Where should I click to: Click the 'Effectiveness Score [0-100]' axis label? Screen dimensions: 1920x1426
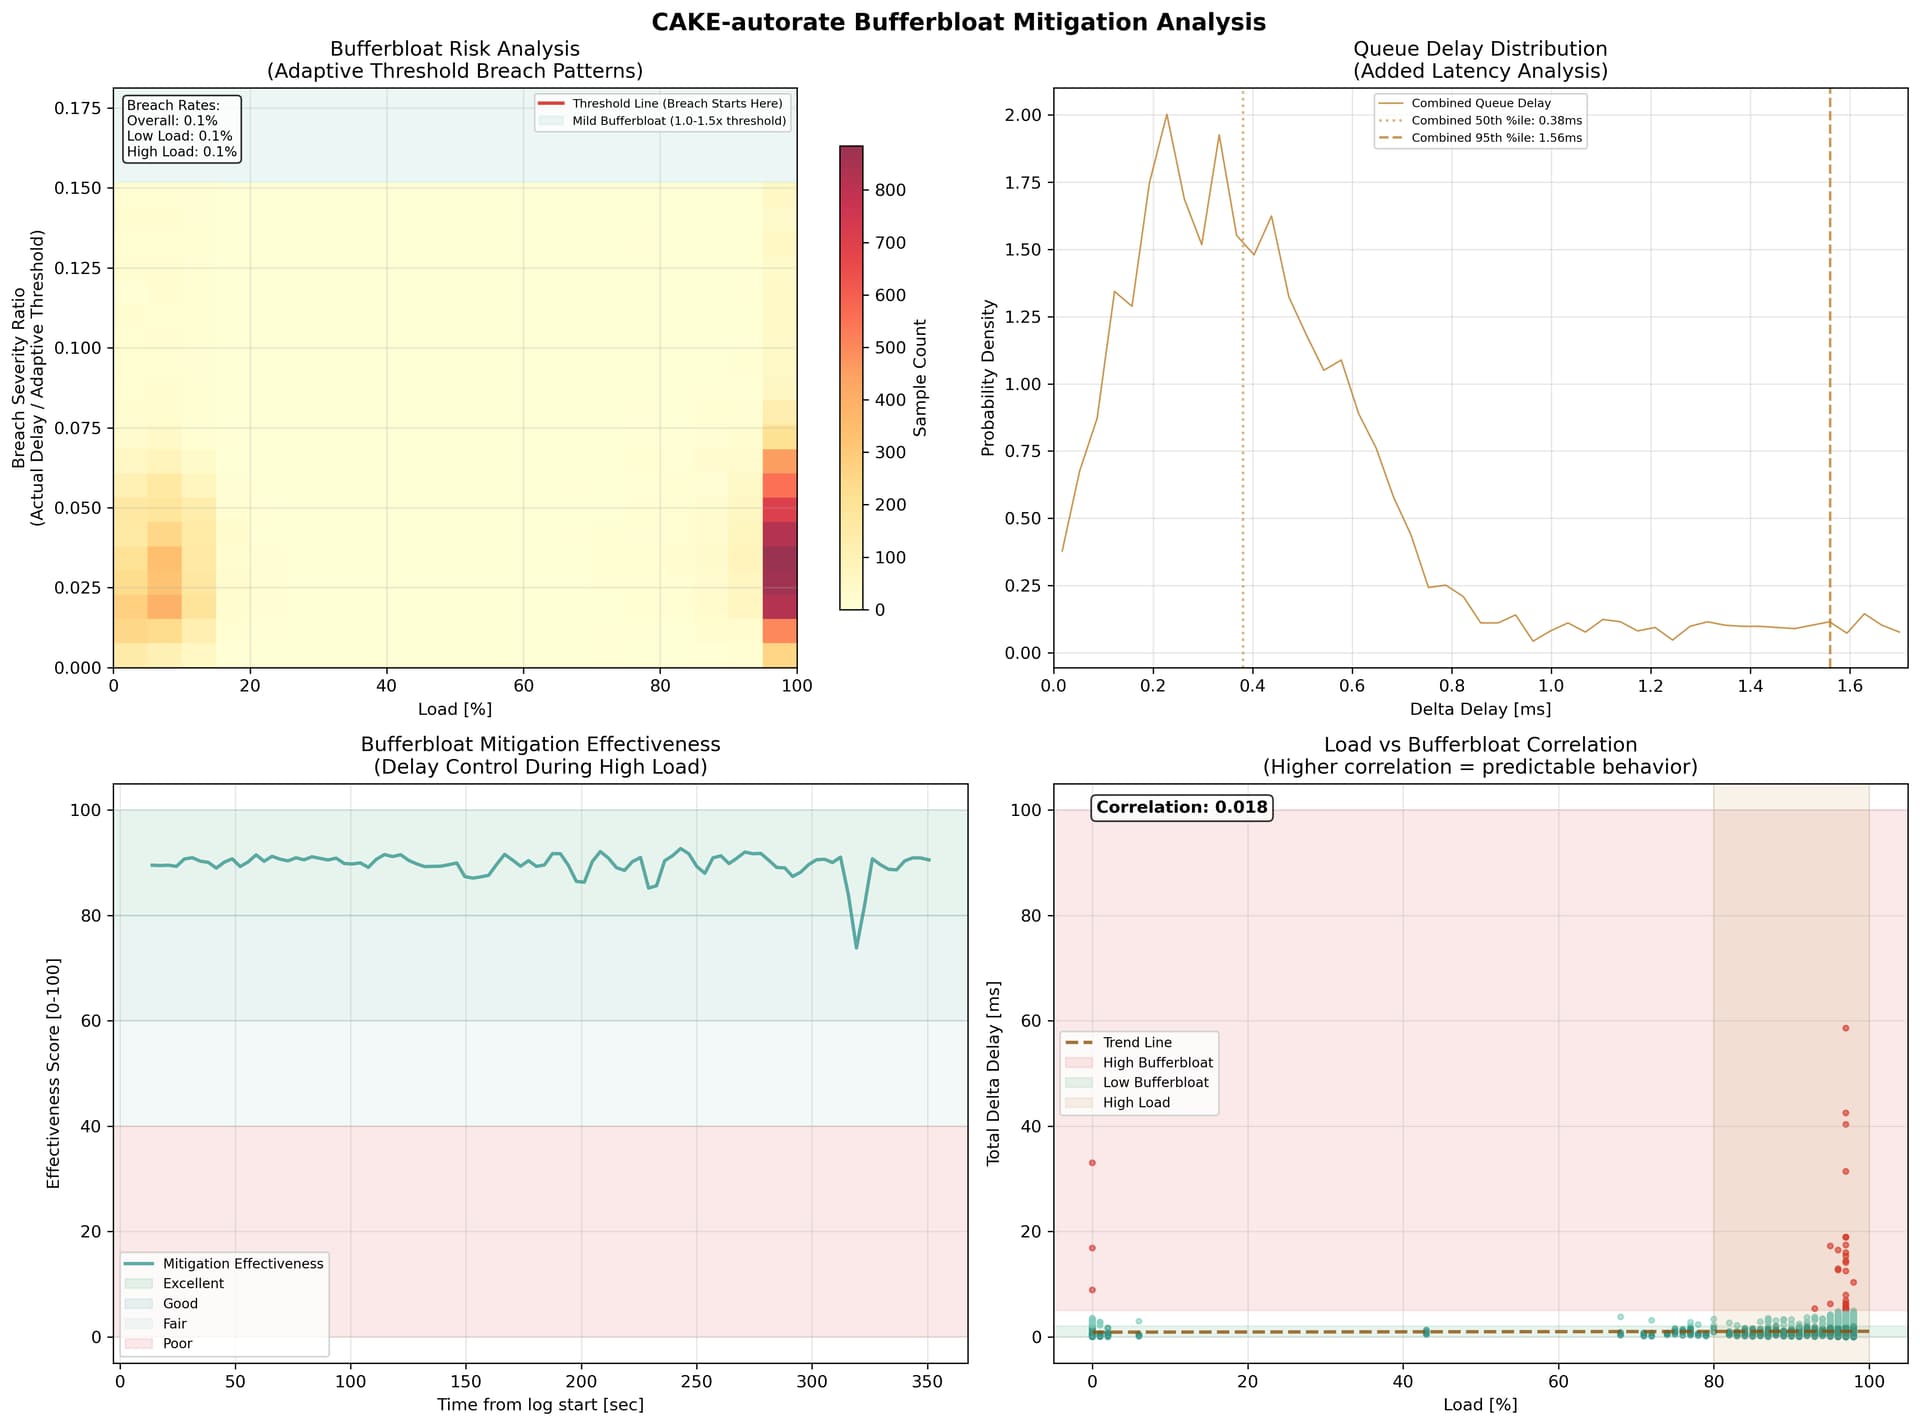[54, 1073]
